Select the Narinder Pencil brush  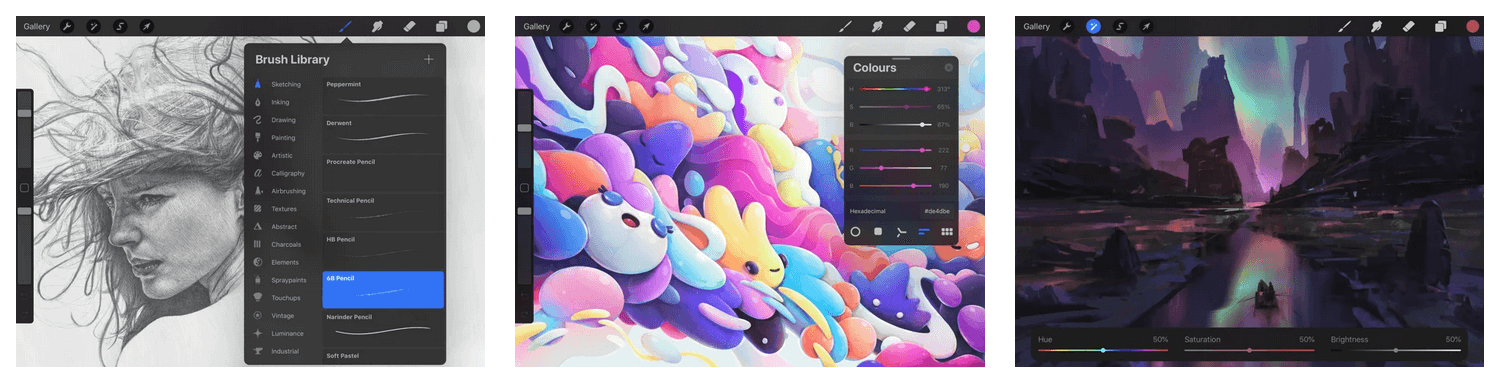pos(384,329)
